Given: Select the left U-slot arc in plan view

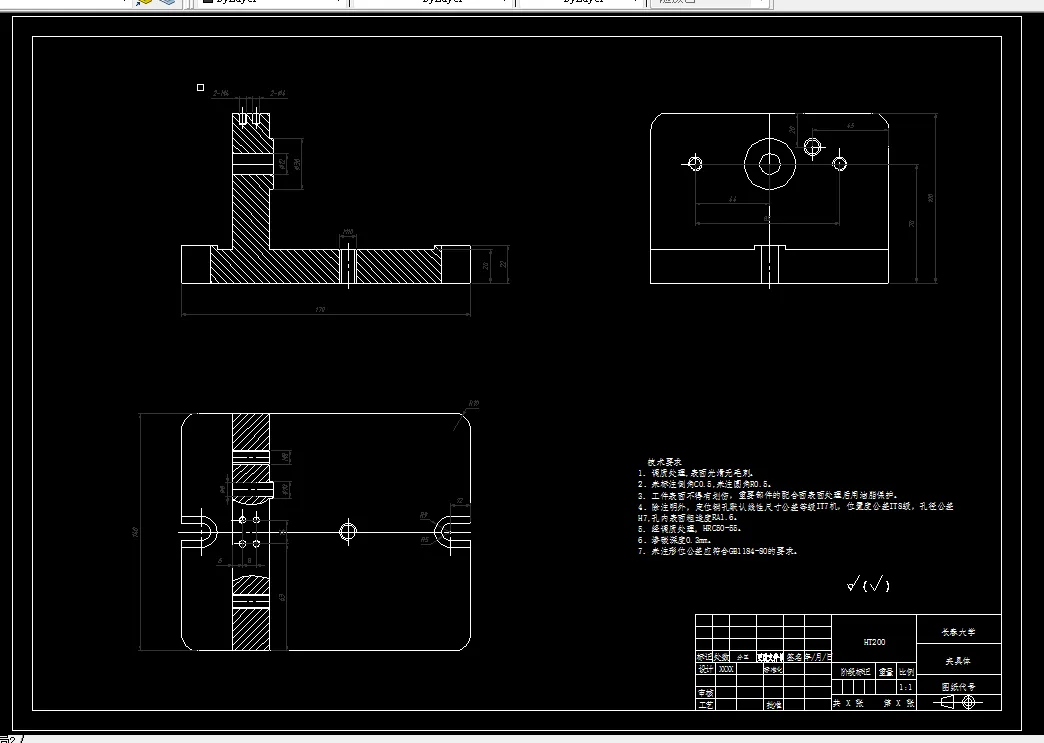Looking at the screenshot, I should click(207, 532).
